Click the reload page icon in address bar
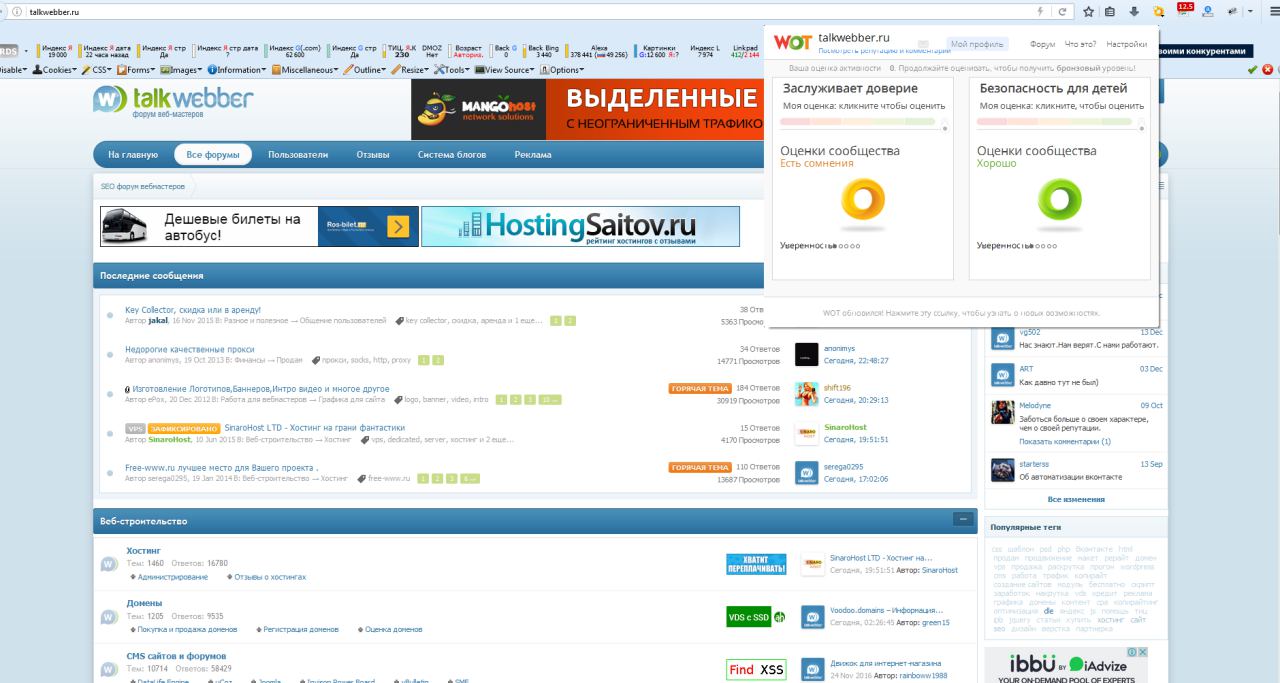 tap(1061, 11)
